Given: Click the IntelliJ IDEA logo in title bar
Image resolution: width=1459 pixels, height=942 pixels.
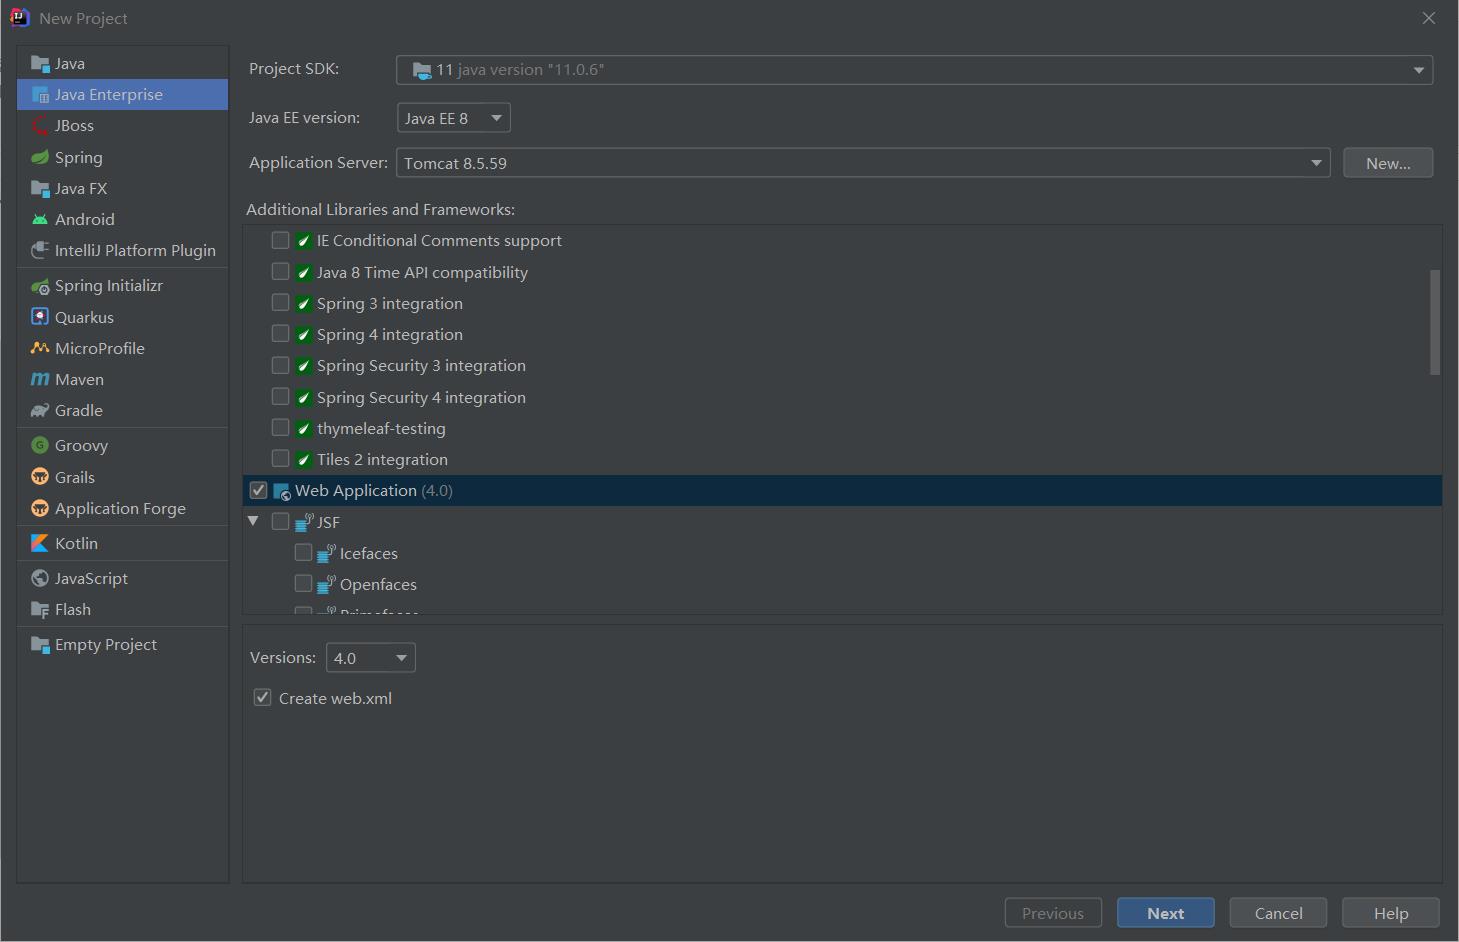Looking at the screenshot, I should [19, 17].
